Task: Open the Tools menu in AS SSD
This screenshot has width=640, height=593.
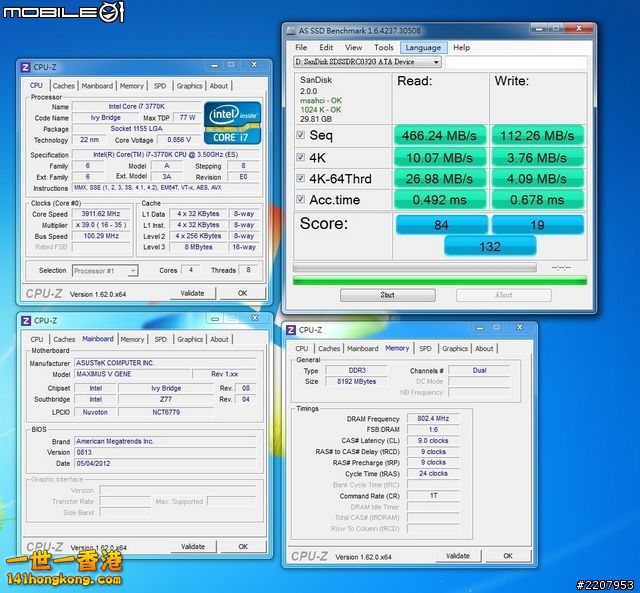Action: click(383, 47)
